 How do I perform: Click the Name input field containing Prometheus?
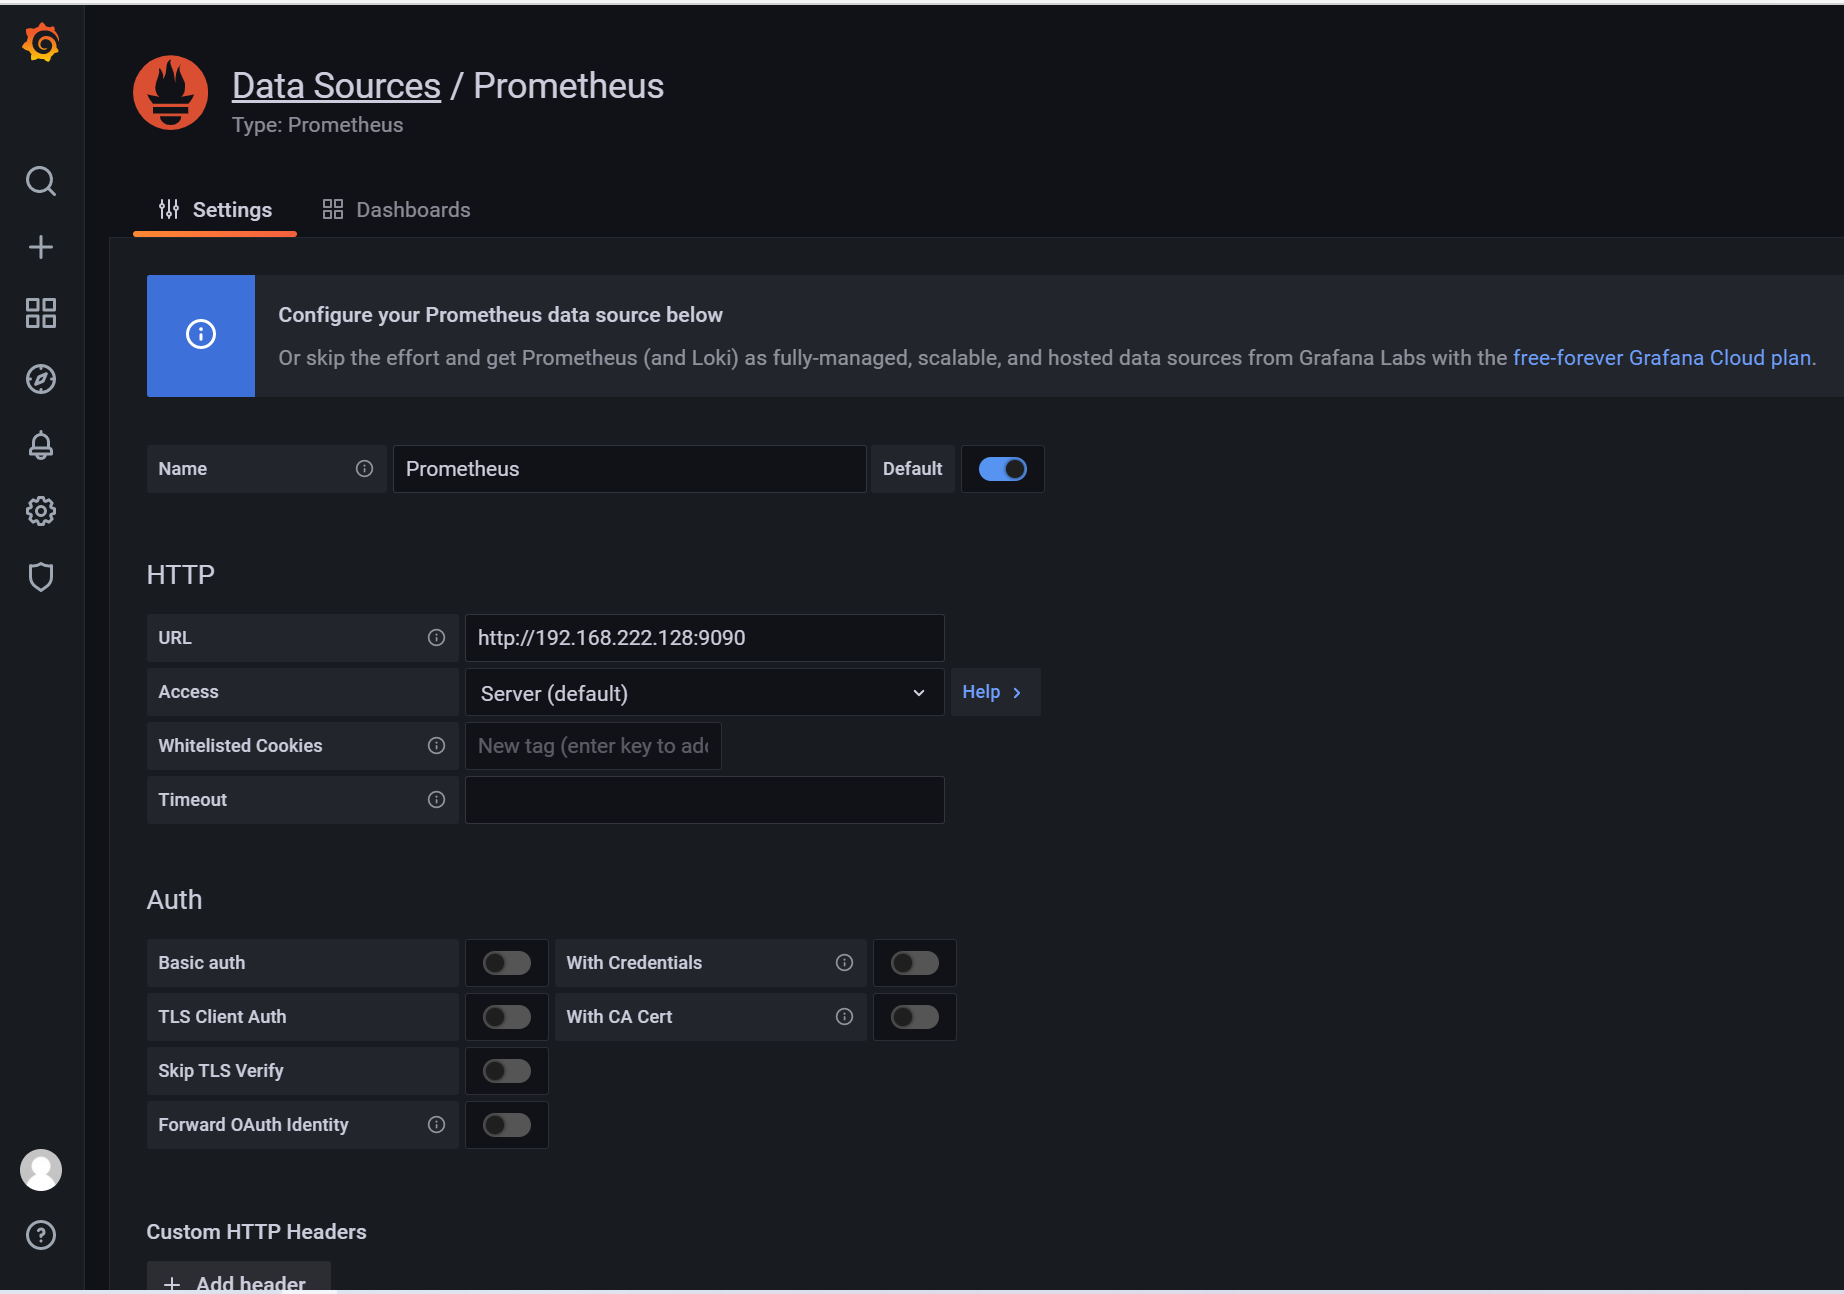pos(630,469)
